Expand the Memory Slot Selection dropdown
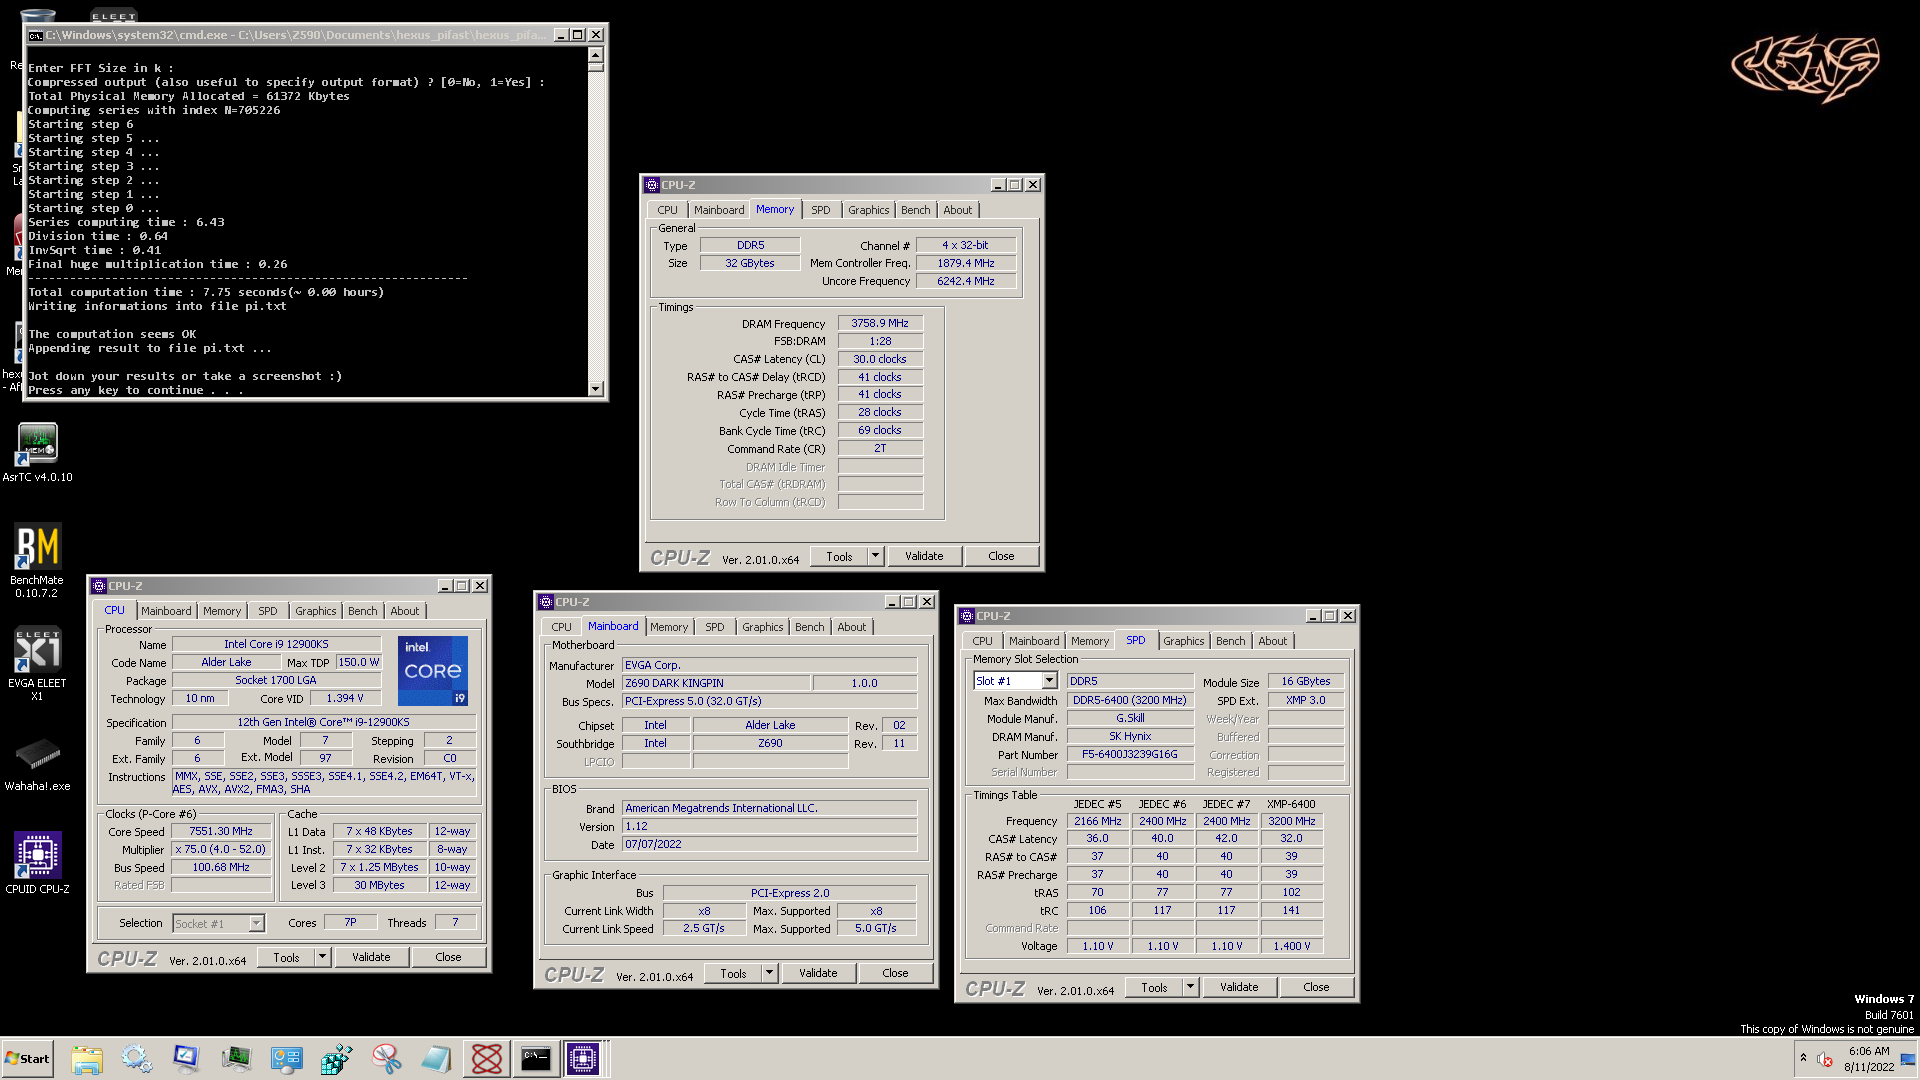1920x1080 pixels. [1049, 681]
